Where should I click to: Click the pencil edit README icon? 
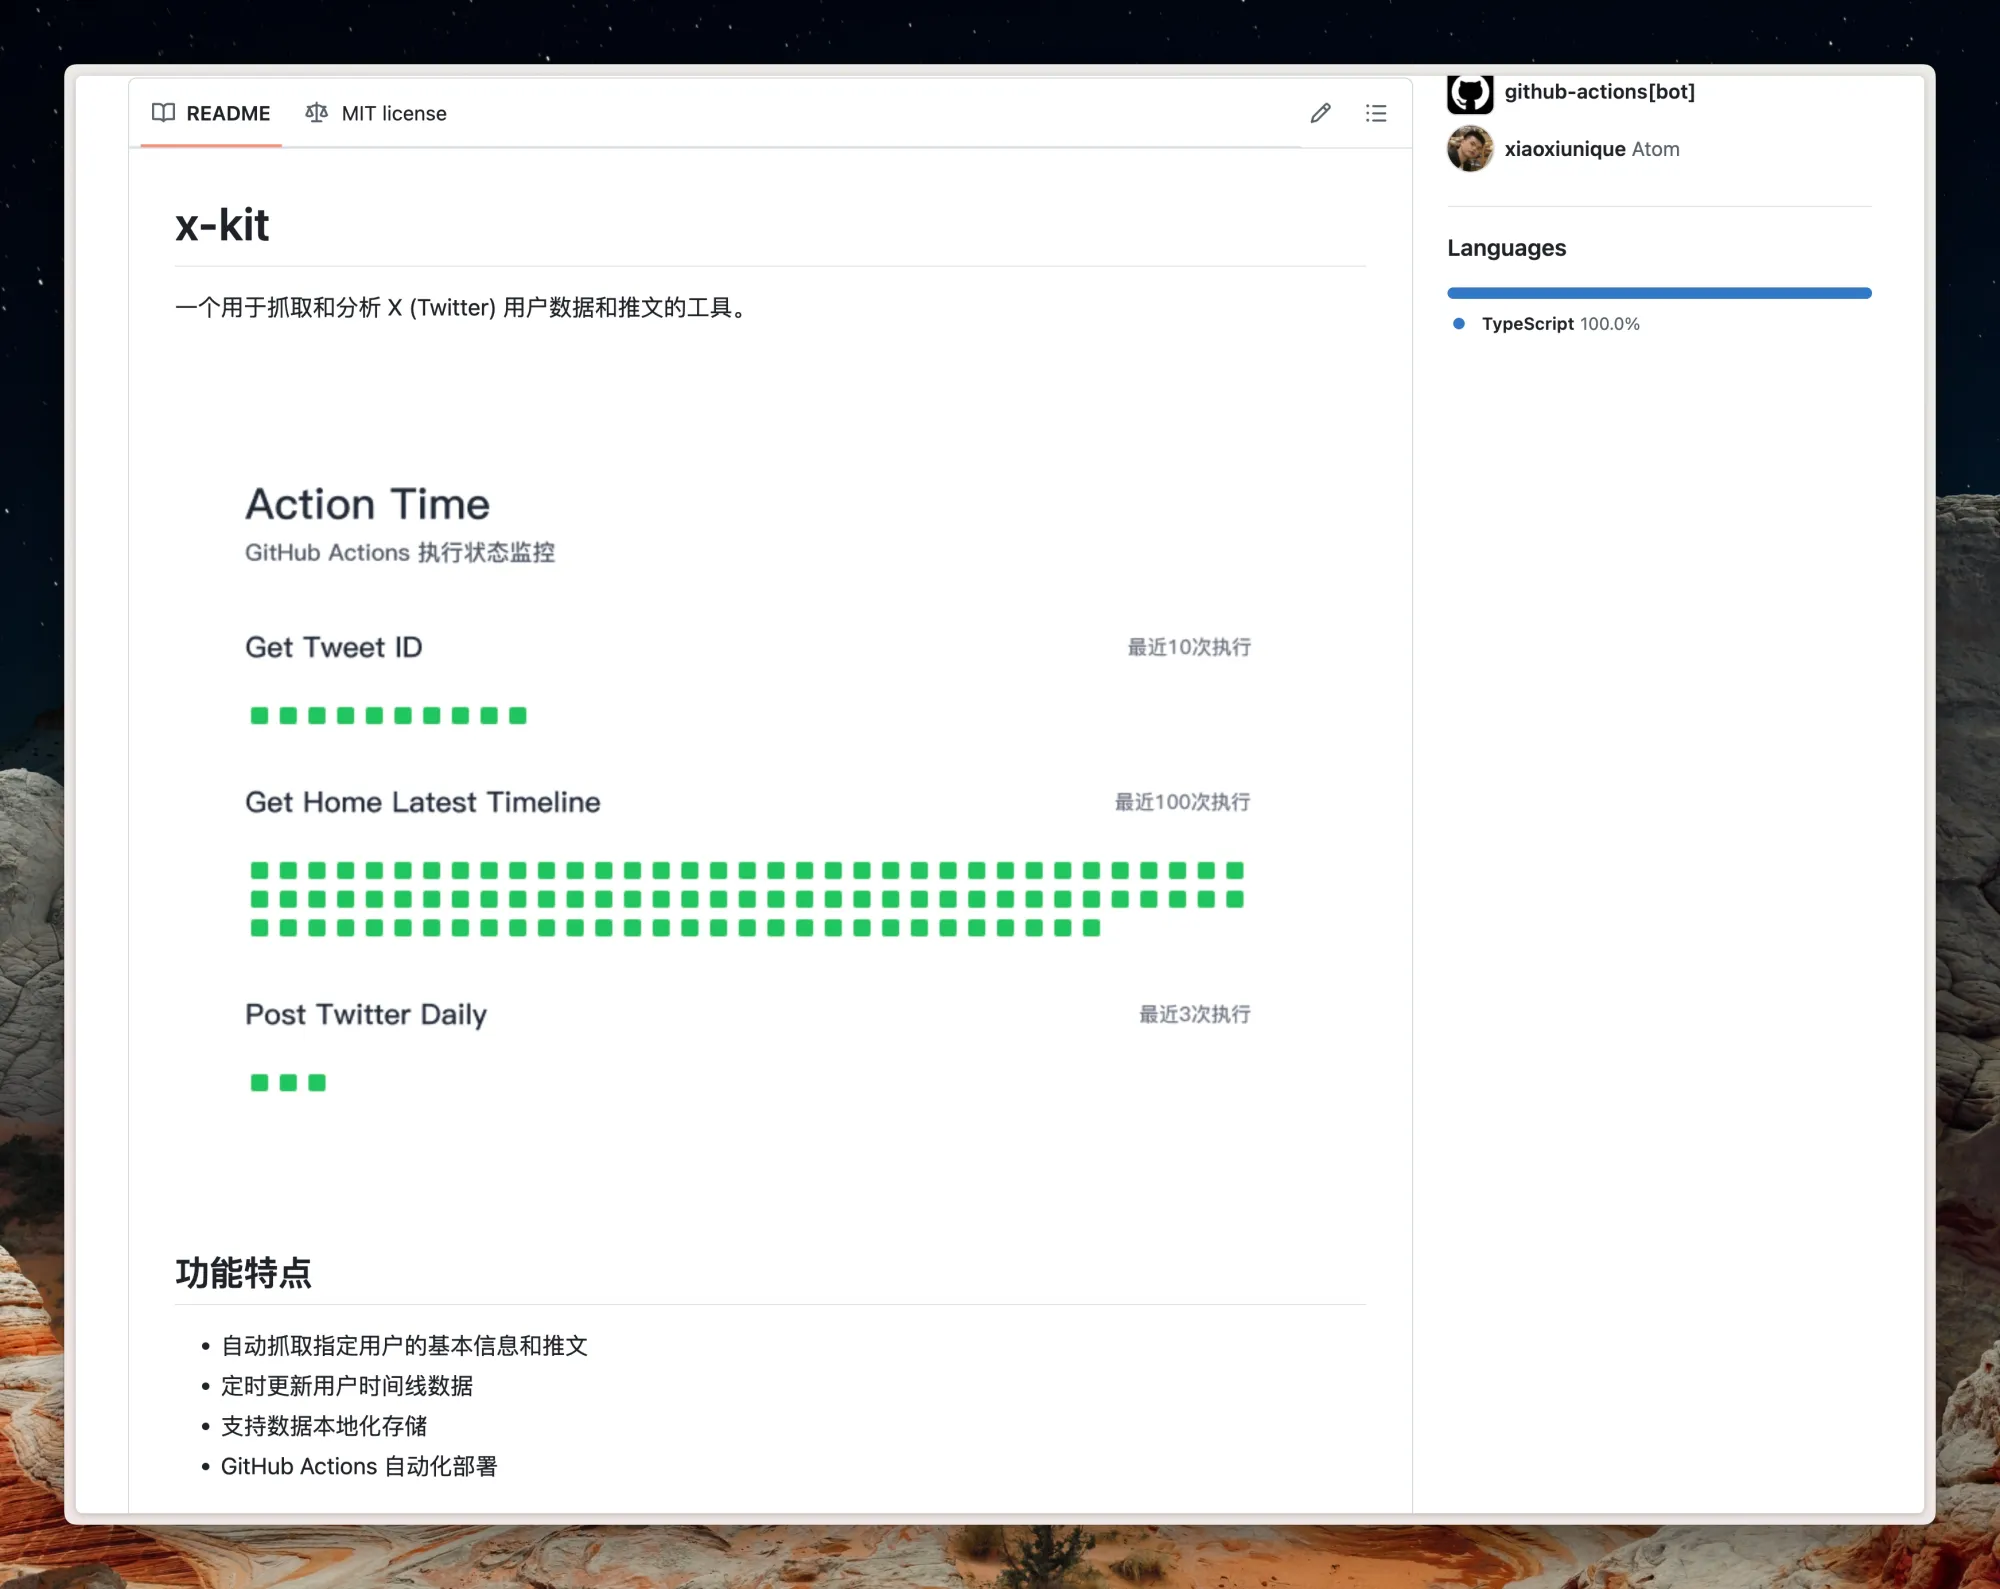click(1320, 113)
